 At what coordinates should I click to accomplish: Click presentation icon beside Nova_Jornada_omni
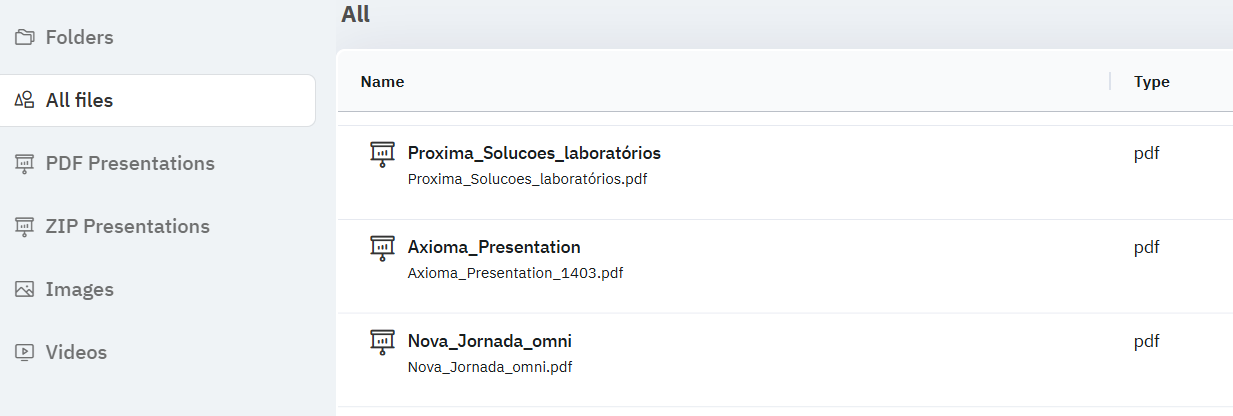pos(382,342)
